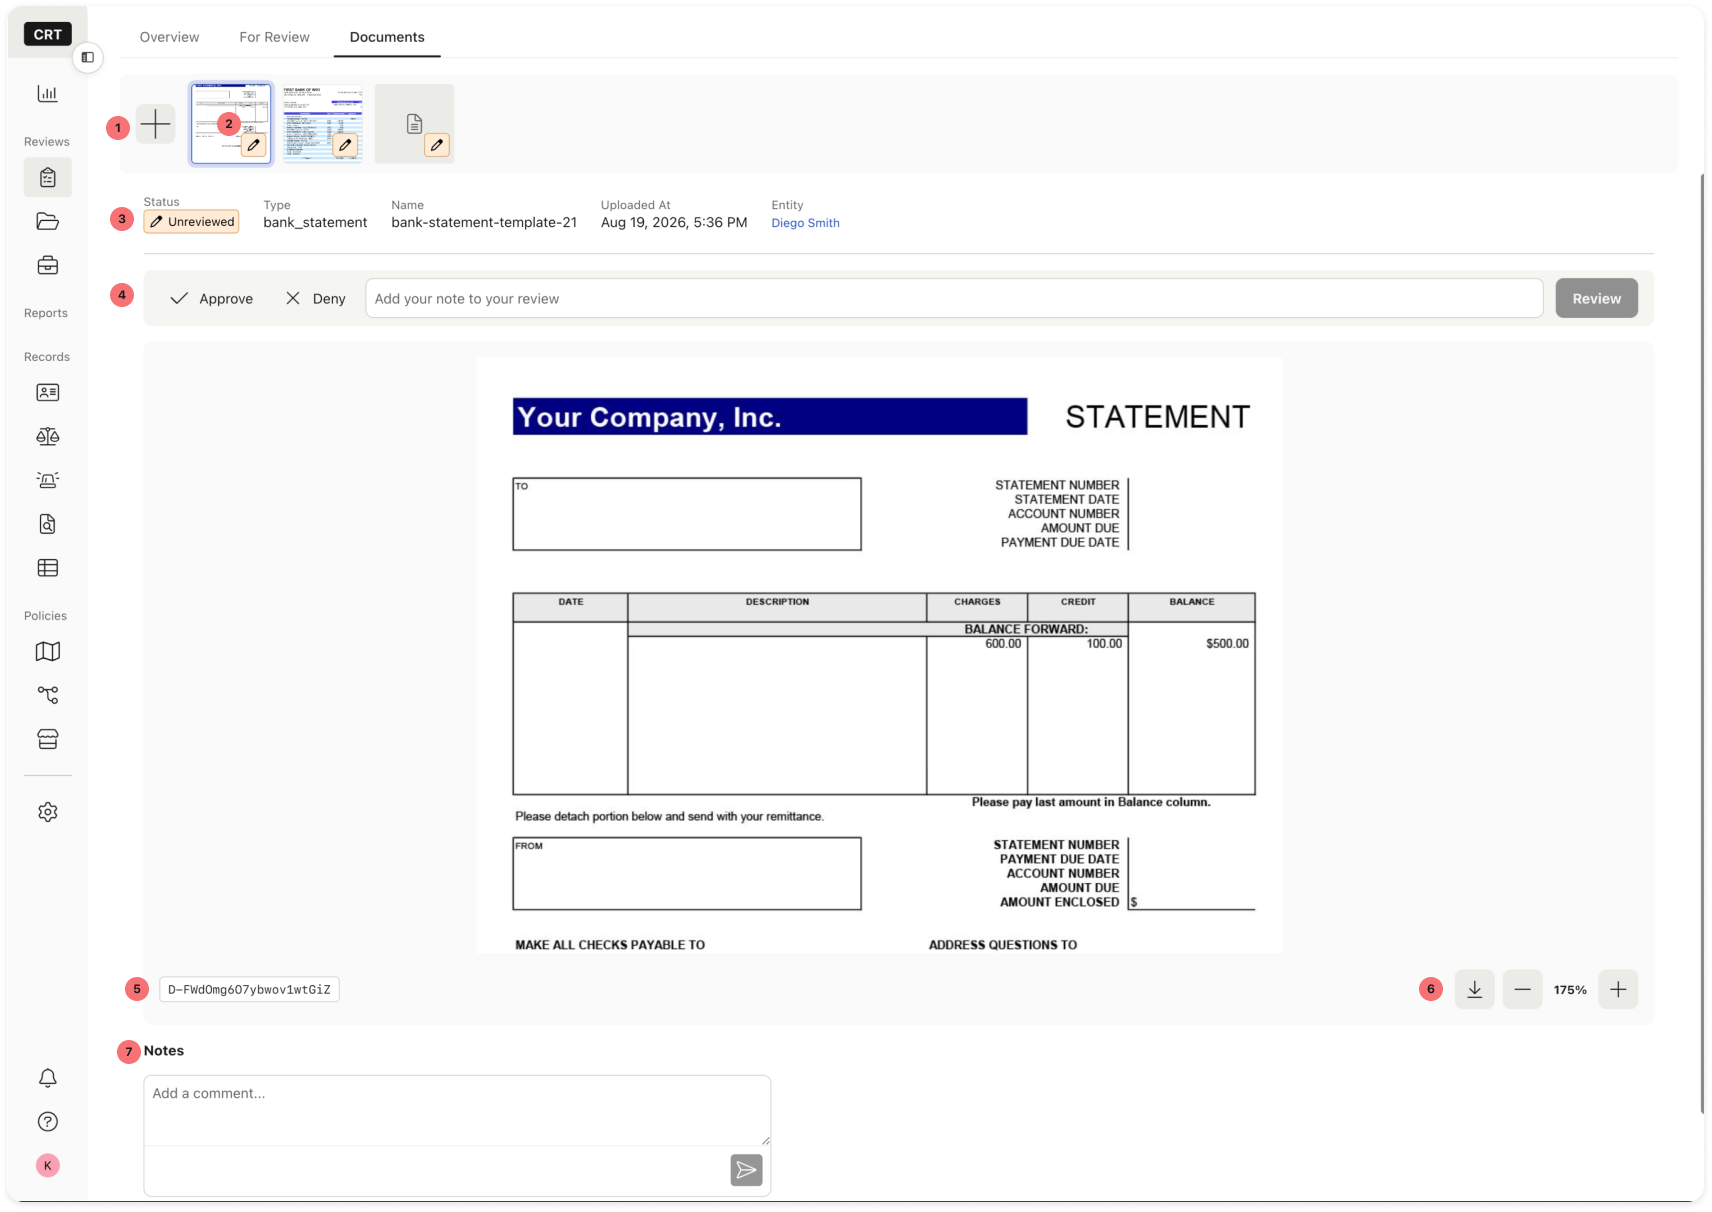Open the help question mark icon
This screenshot has height=1212, width=1712.
47,1122
